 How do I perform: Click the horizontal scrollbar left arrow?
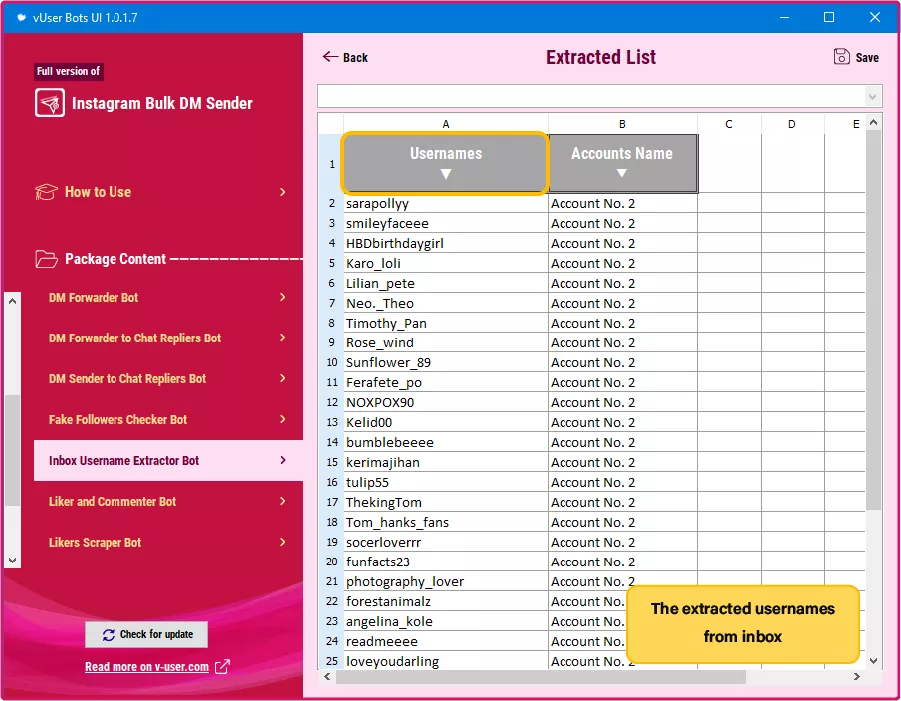click(327, 677)
